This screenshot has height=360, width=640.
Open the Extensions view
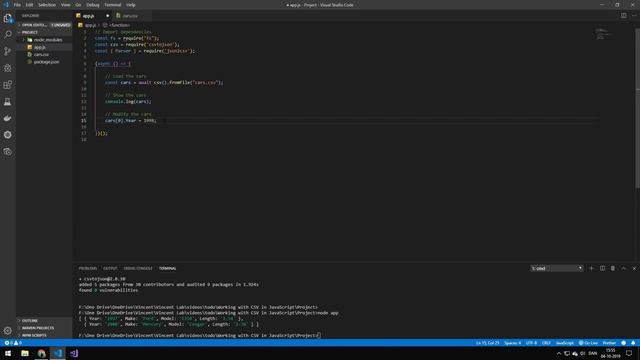pyautogui.click(x=8, y=84)
